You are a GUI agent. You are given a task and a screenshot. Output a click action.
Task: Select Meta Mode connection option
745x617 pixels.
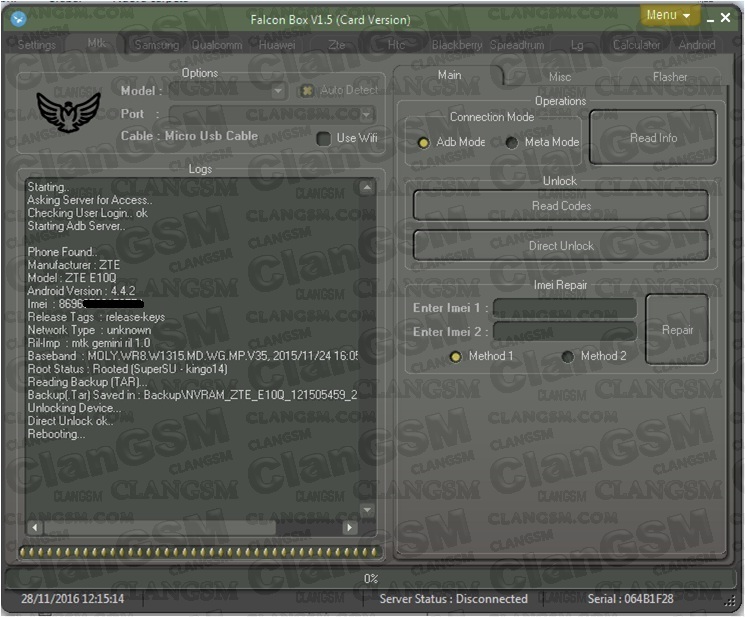point(512,142)
